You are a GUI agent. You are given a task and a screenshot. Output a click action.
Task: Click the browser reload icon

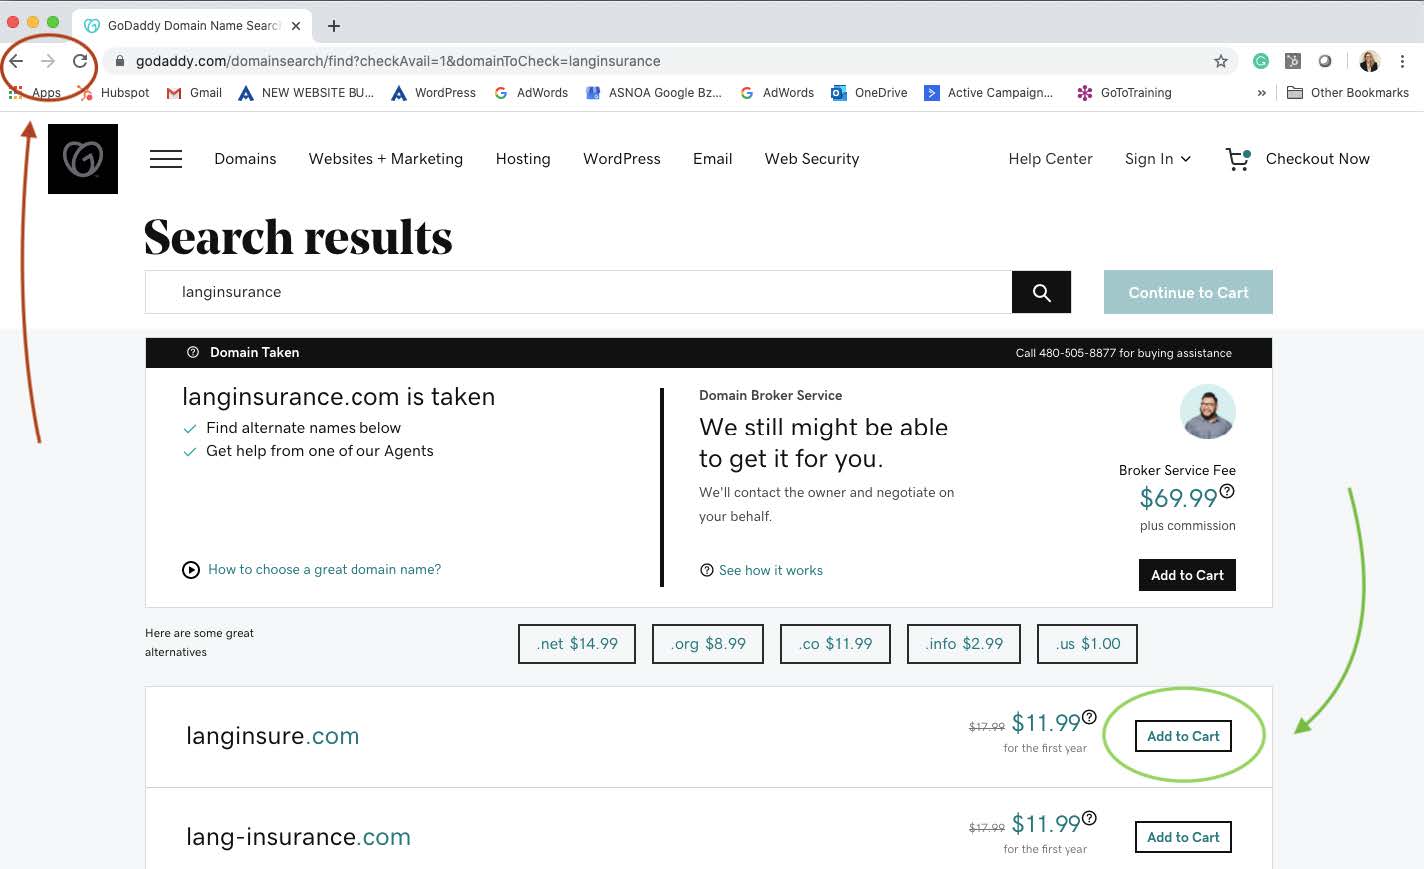[x=80, y=61]
